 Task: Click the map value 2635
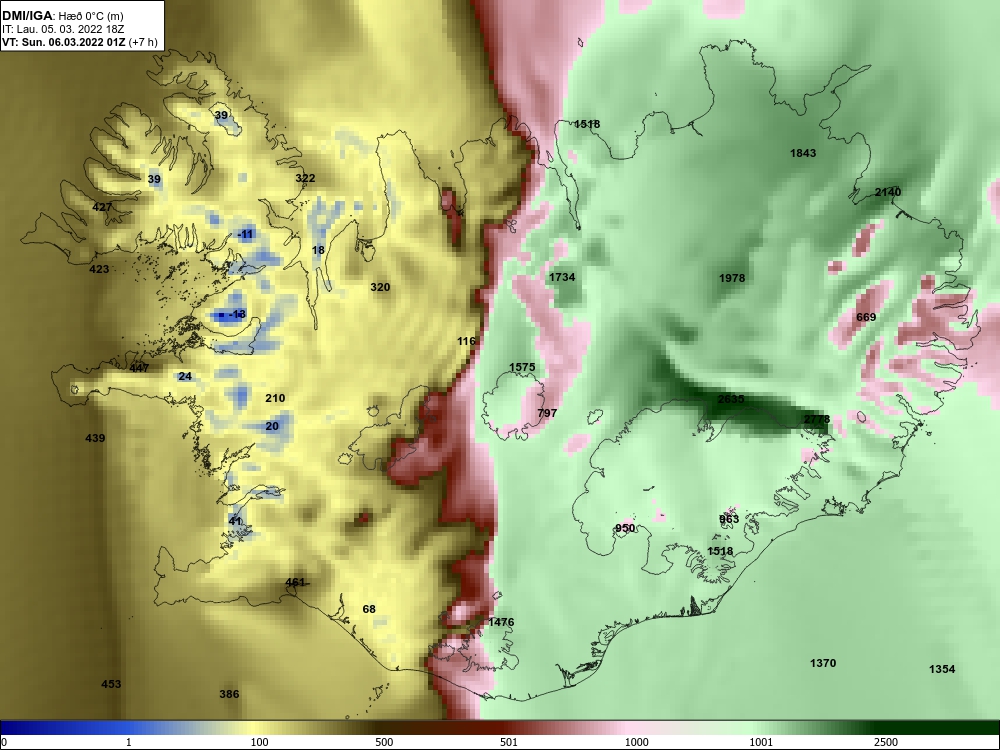(x=731, y=399)
